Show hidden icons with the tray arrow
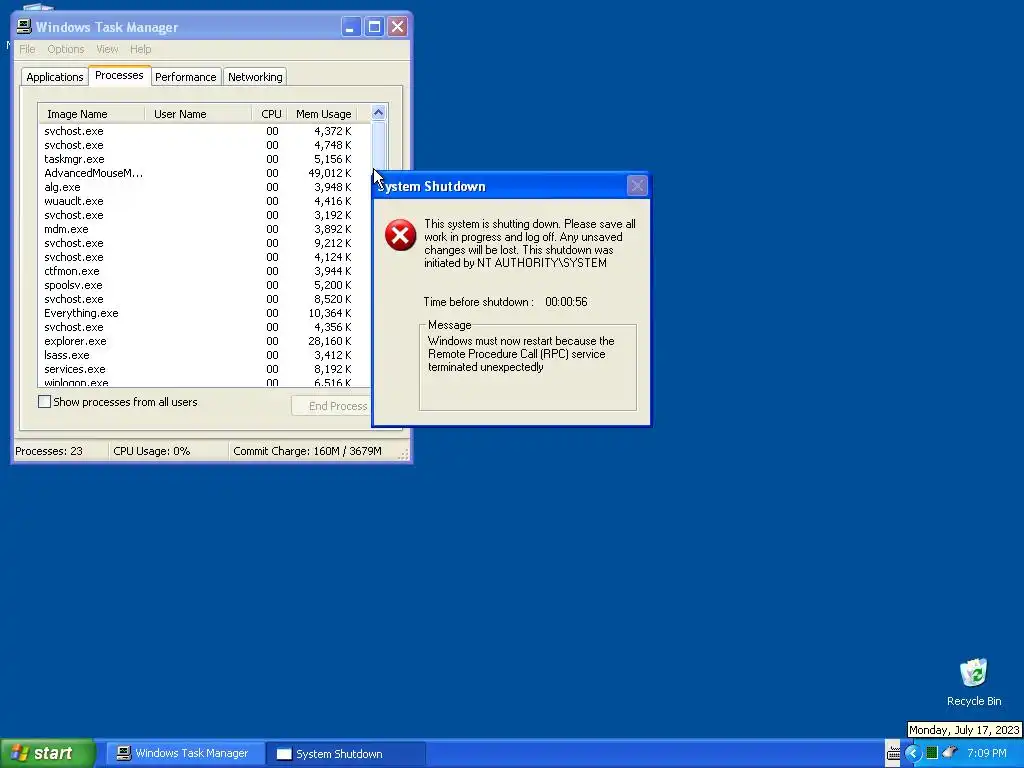Screen dimensions: 1024x768 [x=912, y=753]
